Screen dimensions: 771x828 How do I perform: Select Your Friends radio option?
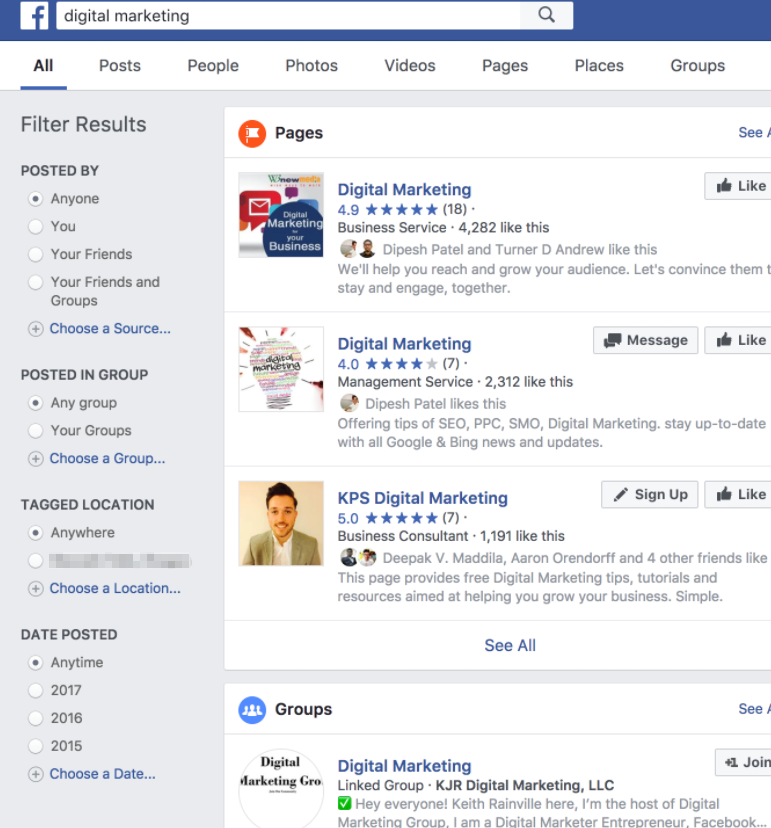pos(35,255)
